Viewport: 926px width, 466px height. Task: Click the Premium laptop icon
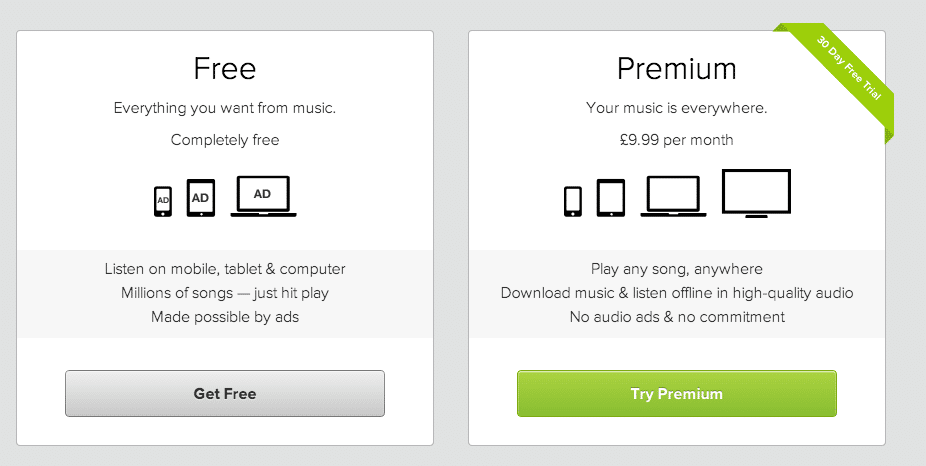click(673, 196)
